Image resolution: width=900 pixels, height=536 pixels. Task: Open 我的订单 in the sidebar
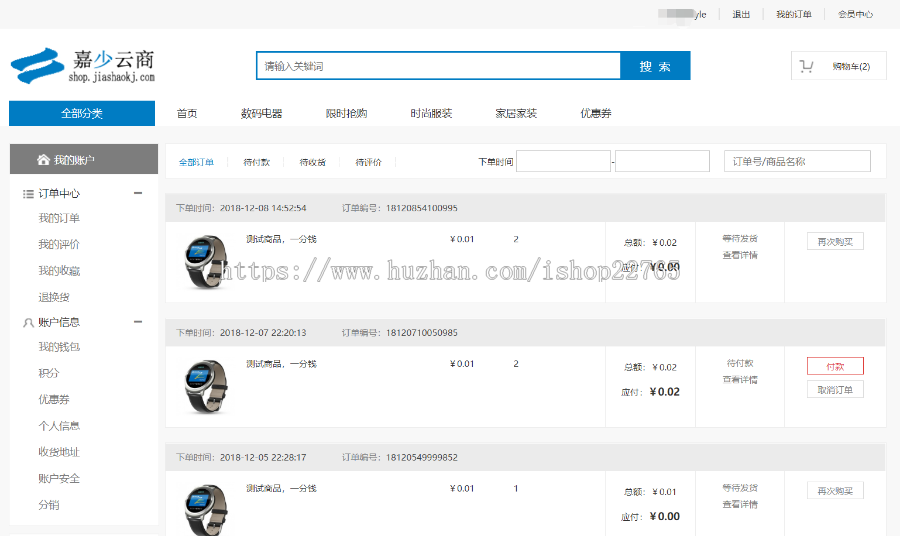(59, 218)
